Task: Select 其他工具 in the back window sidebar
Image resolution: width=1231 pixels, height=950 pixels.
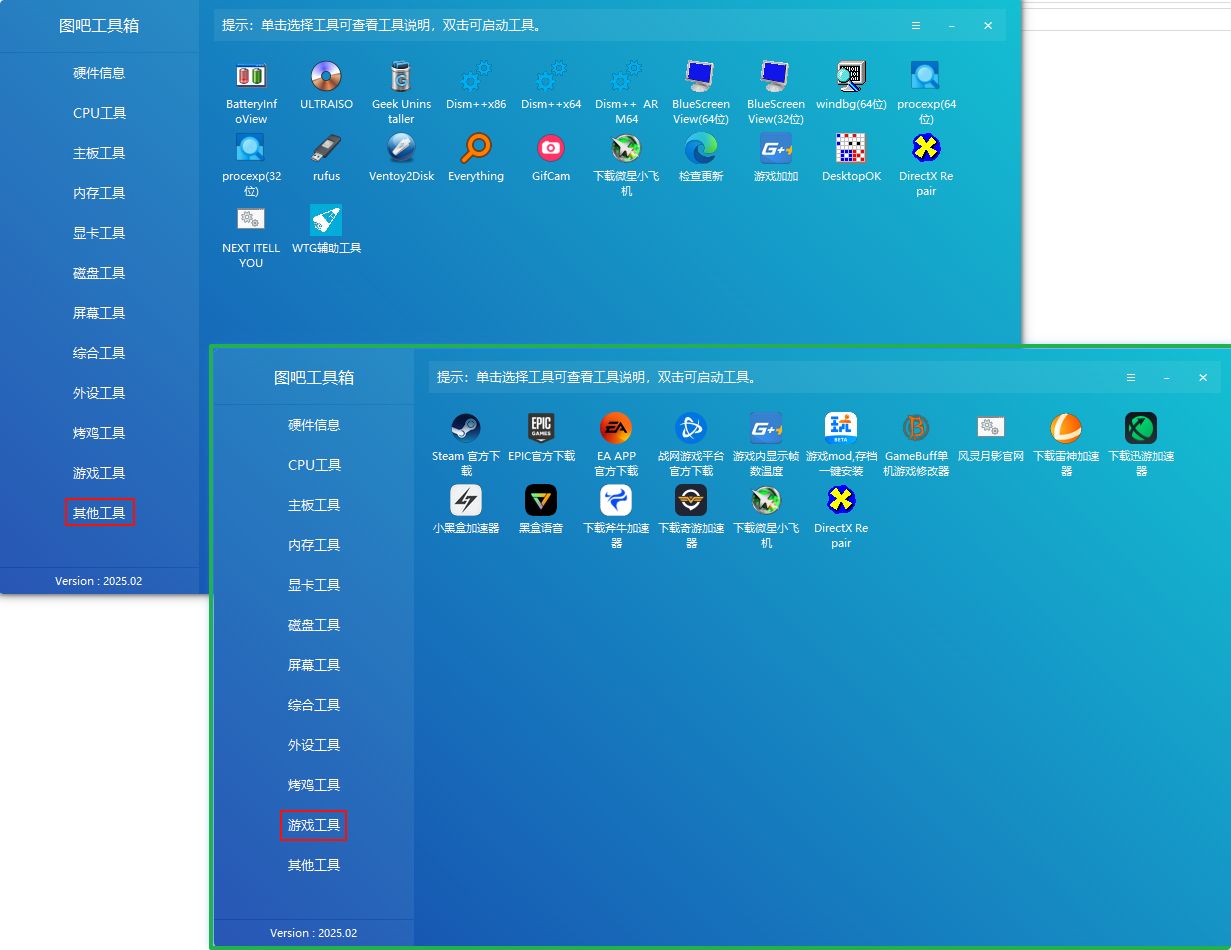Action: [x=99, y=513]
